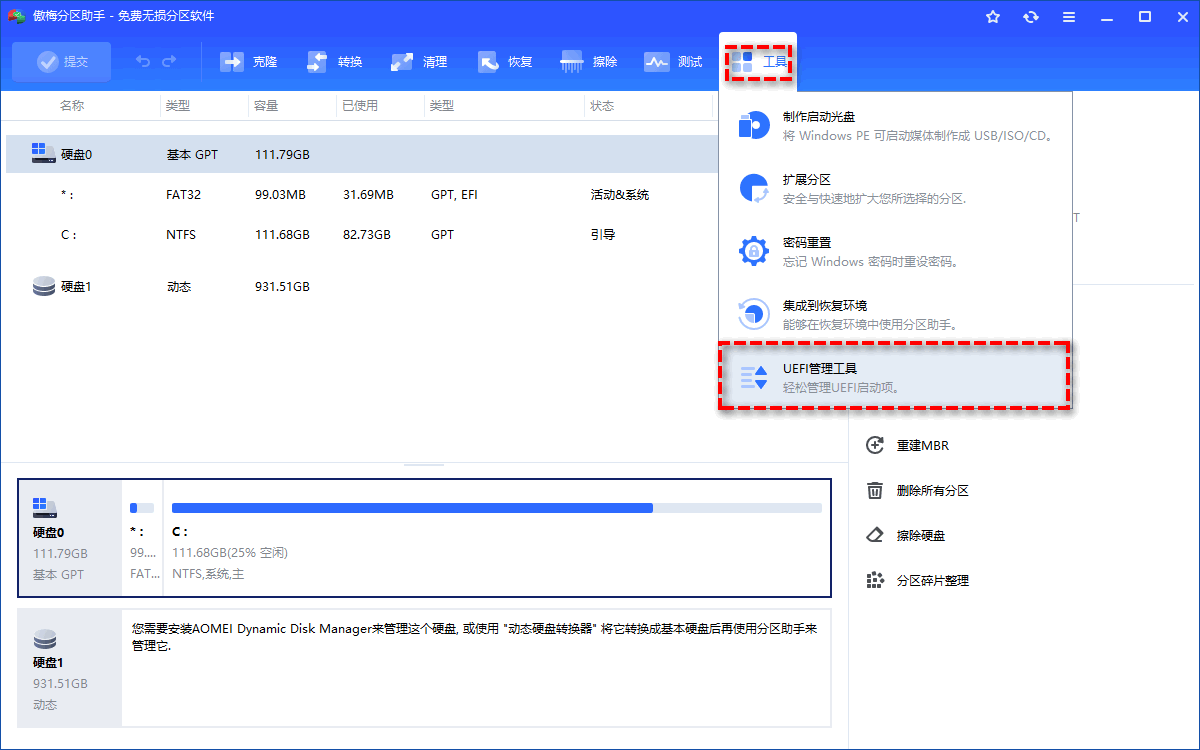1200x750 pixels.
Task: Open the 转换 (Convert) tool
Action: tap(333, 61)
